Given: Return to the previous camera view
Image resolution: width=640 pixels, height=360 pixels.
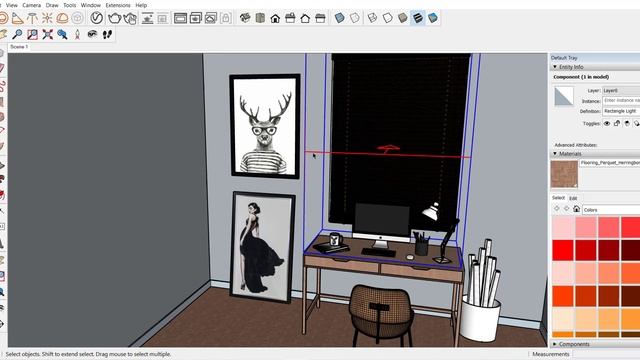Looking at the screenshot, I should (62, 34).
